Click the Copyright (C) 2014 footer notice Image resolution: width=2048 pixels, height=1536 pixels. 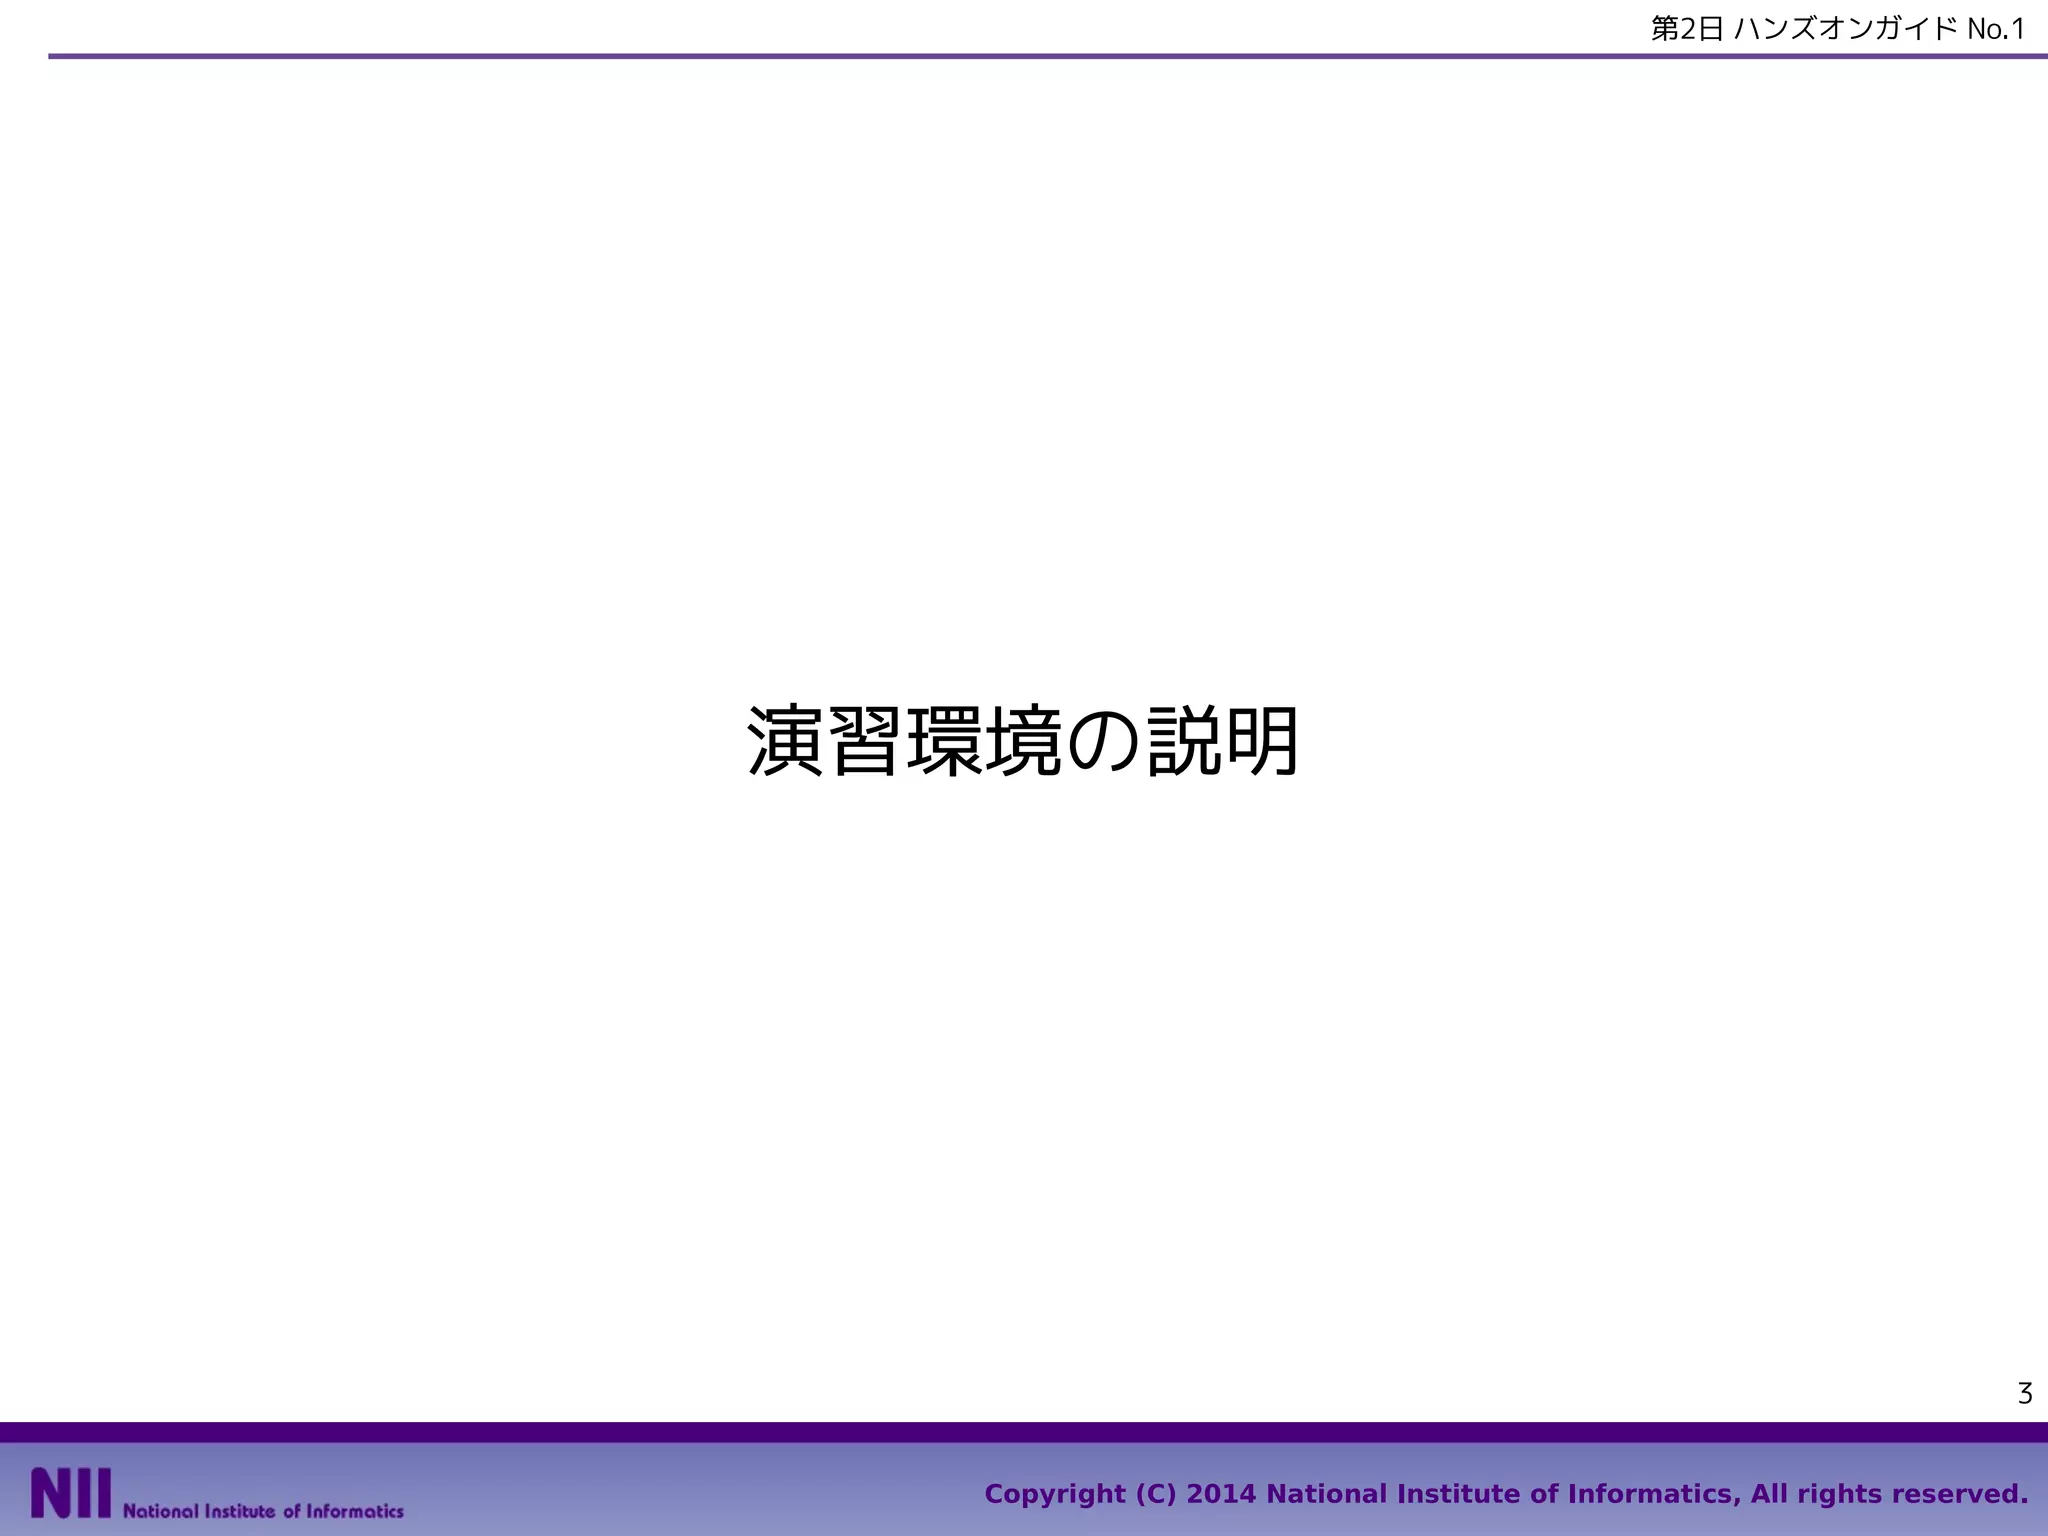pyautogui.click(x=1506, y=1494)
